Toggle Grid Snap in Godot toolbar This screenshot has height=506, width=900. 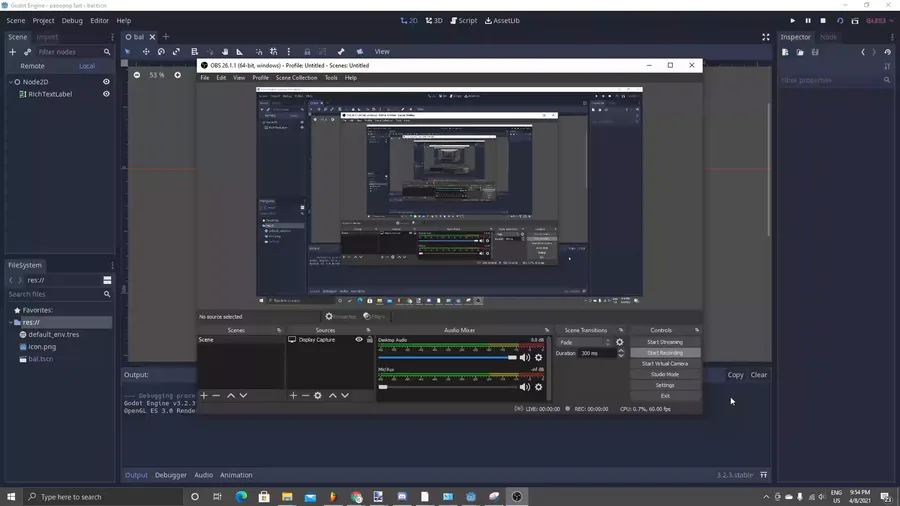click(x=274, y=52)
